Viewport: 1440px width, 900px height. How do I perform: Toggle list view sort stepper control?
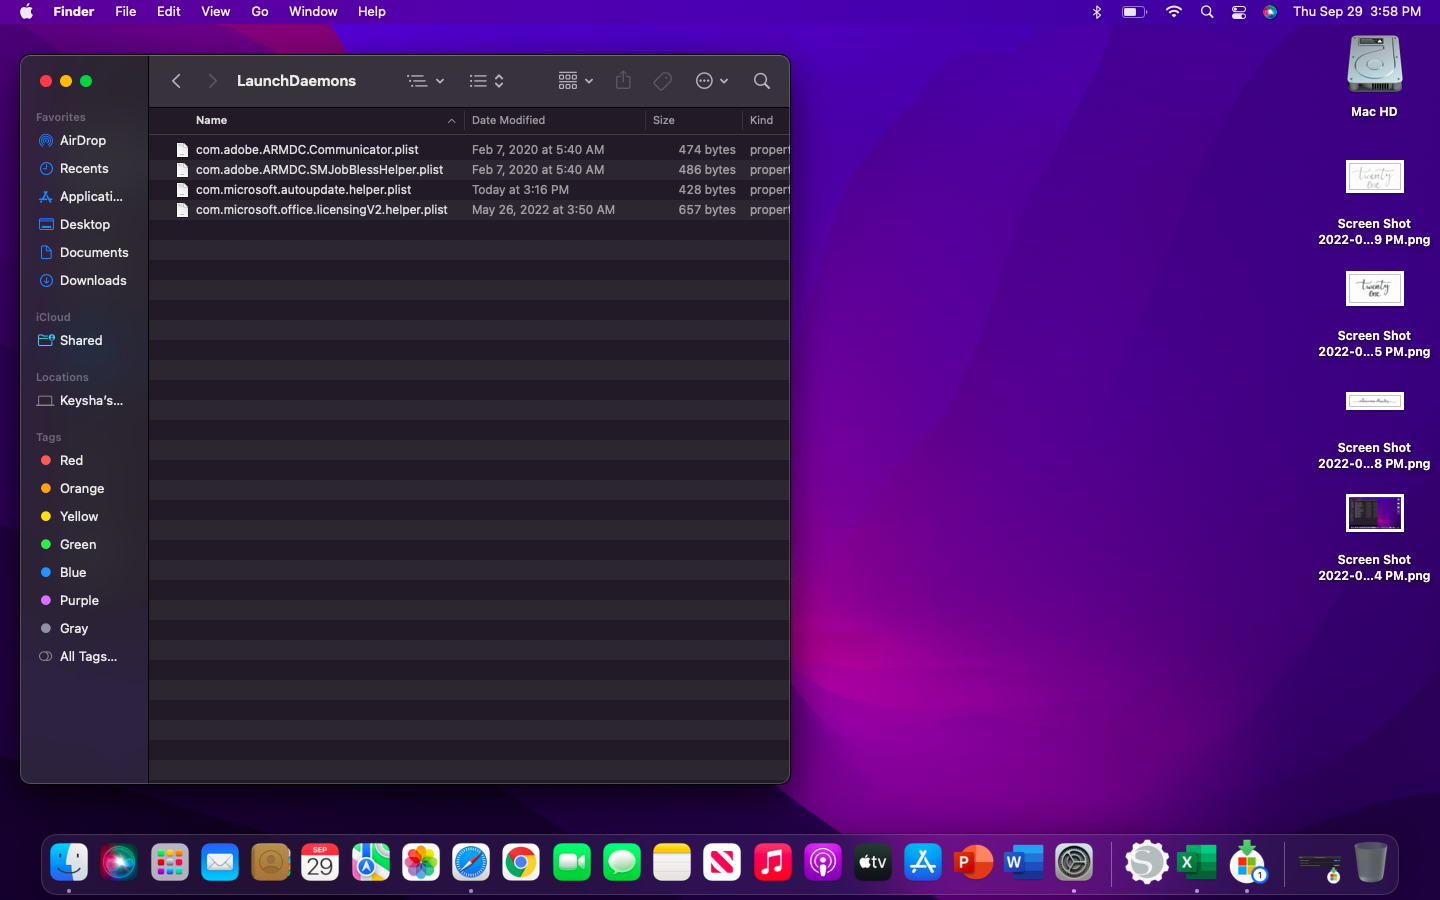point(487,81)
